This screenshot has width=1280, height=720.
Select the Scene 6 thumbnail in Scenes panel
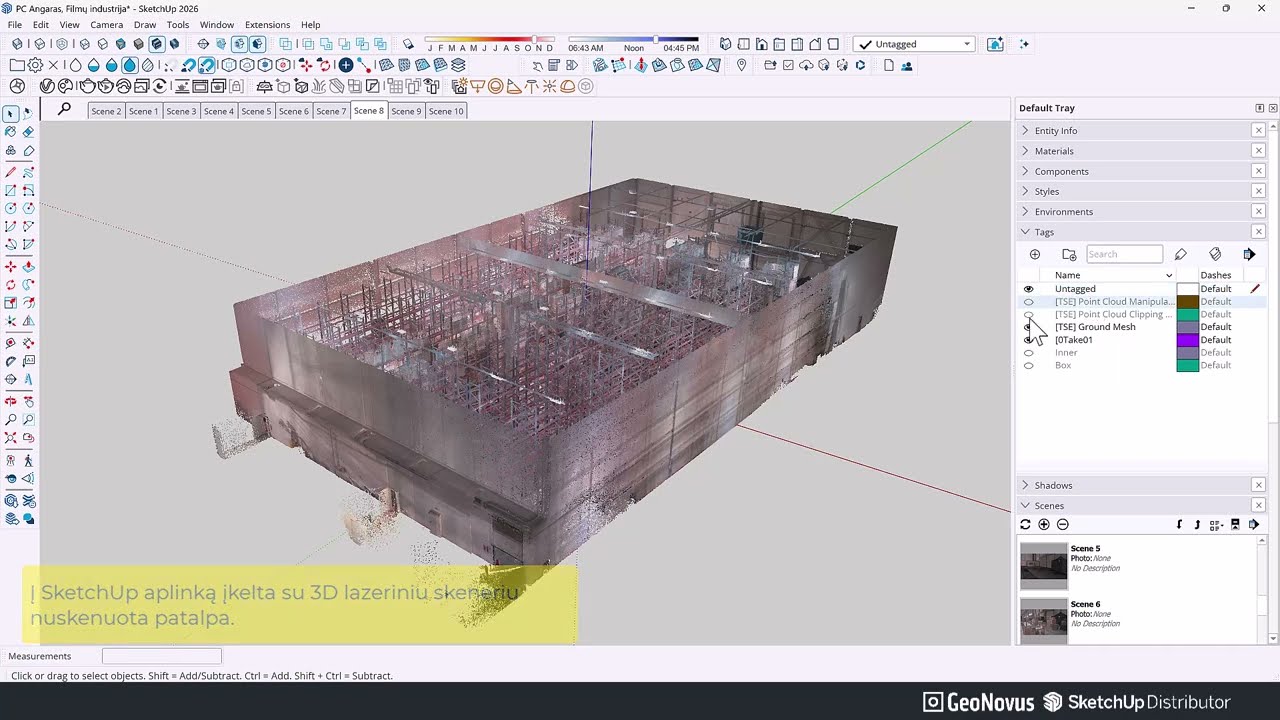click(1043, 621)
